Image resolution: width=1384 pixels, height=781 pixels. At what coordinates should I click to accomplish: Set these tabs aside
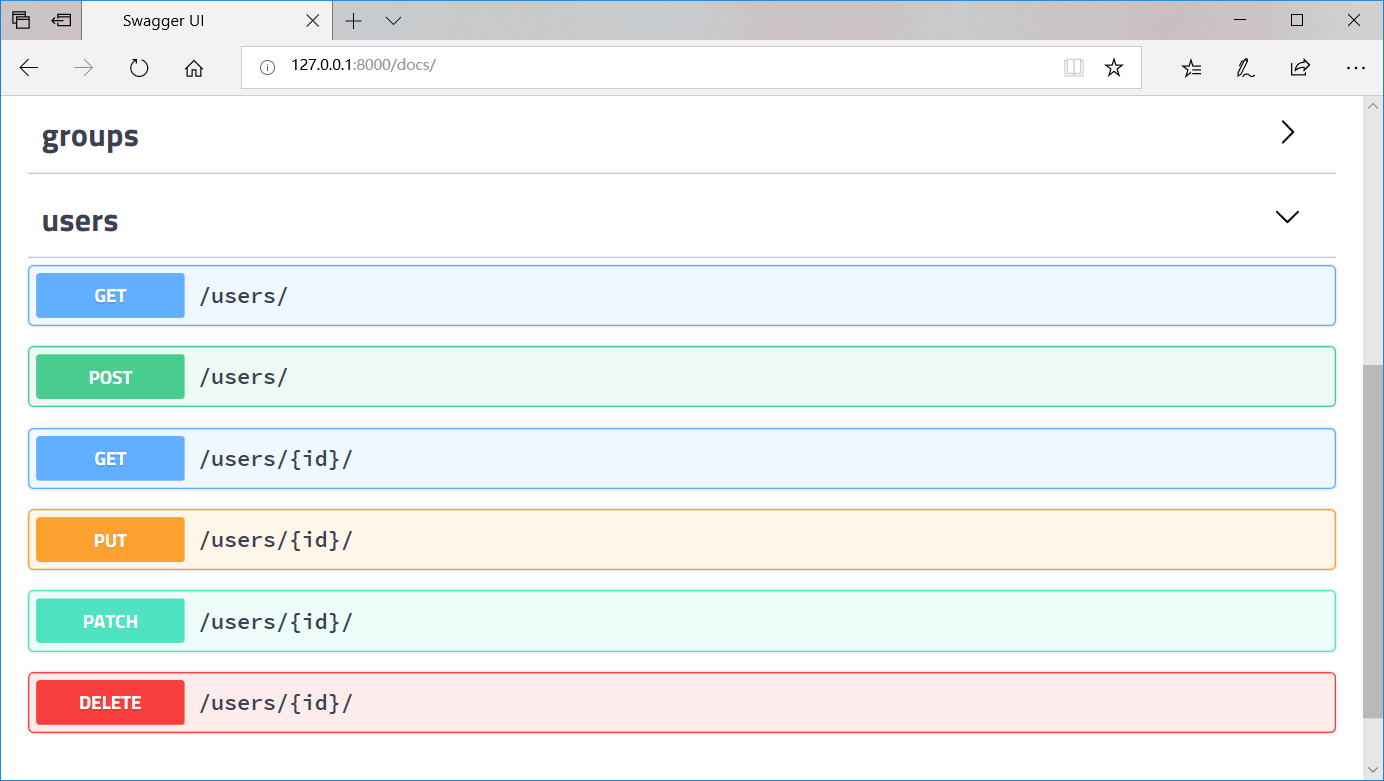click(x=61, y=20)
